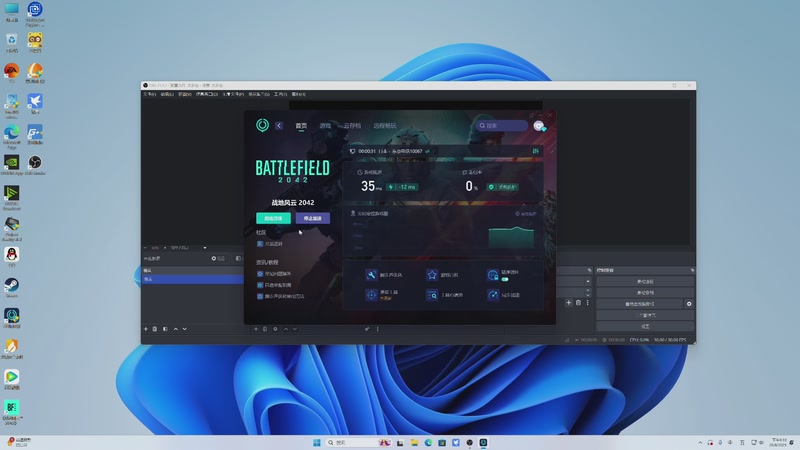Expand the OBS scene transition dropdown
Screen dimensions: 800x450
pos(588,281)
